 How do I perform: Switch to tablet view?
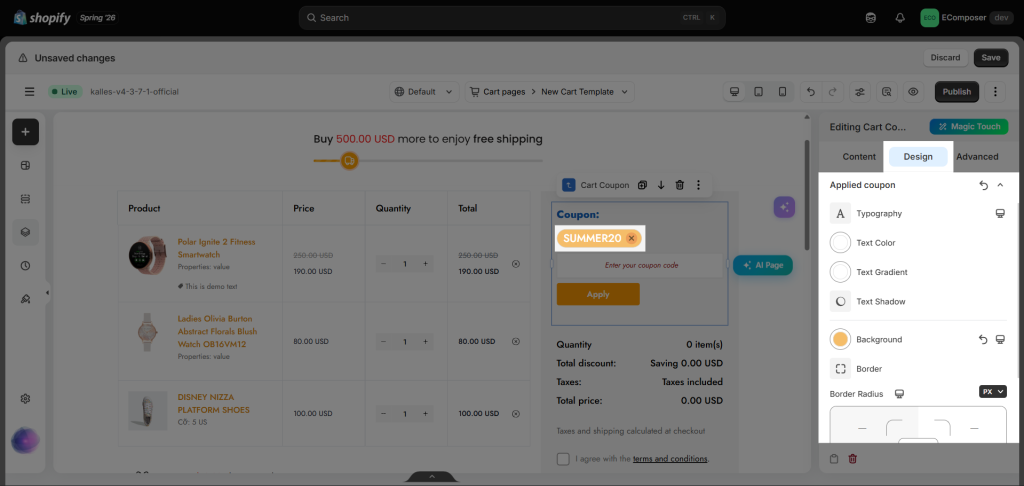[758, 92]
